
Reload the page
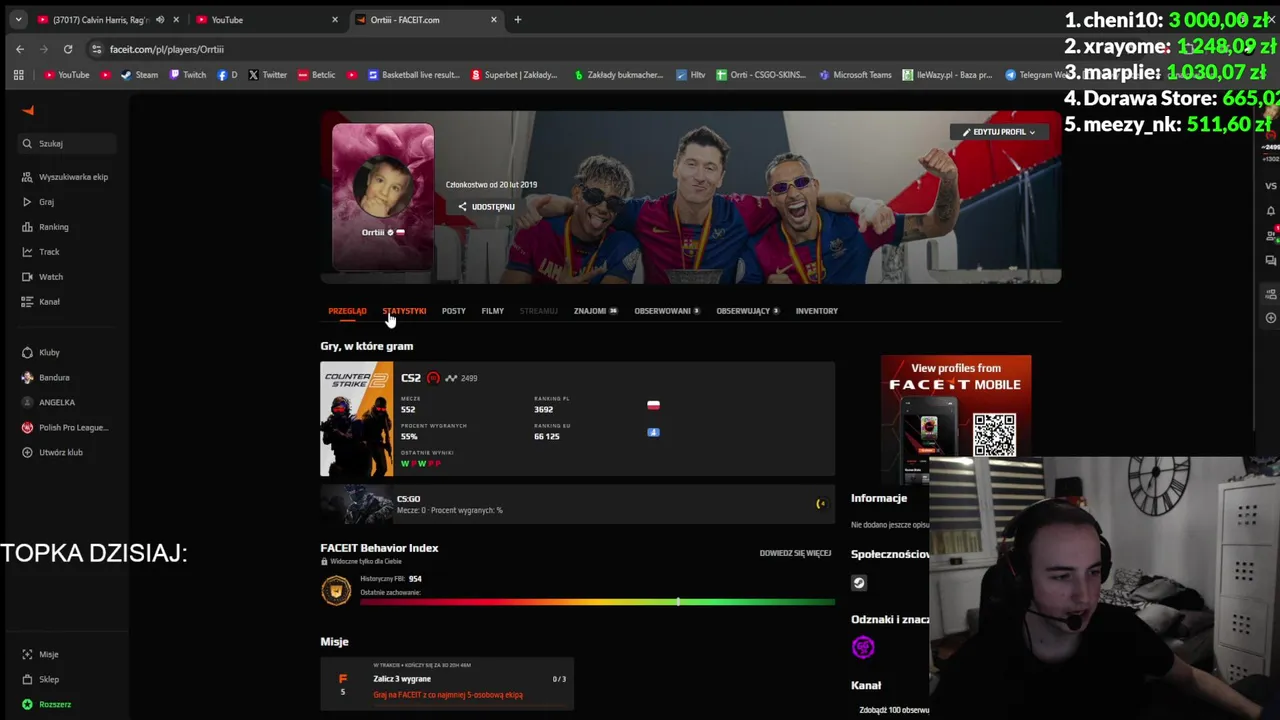[x=68, y=49]
